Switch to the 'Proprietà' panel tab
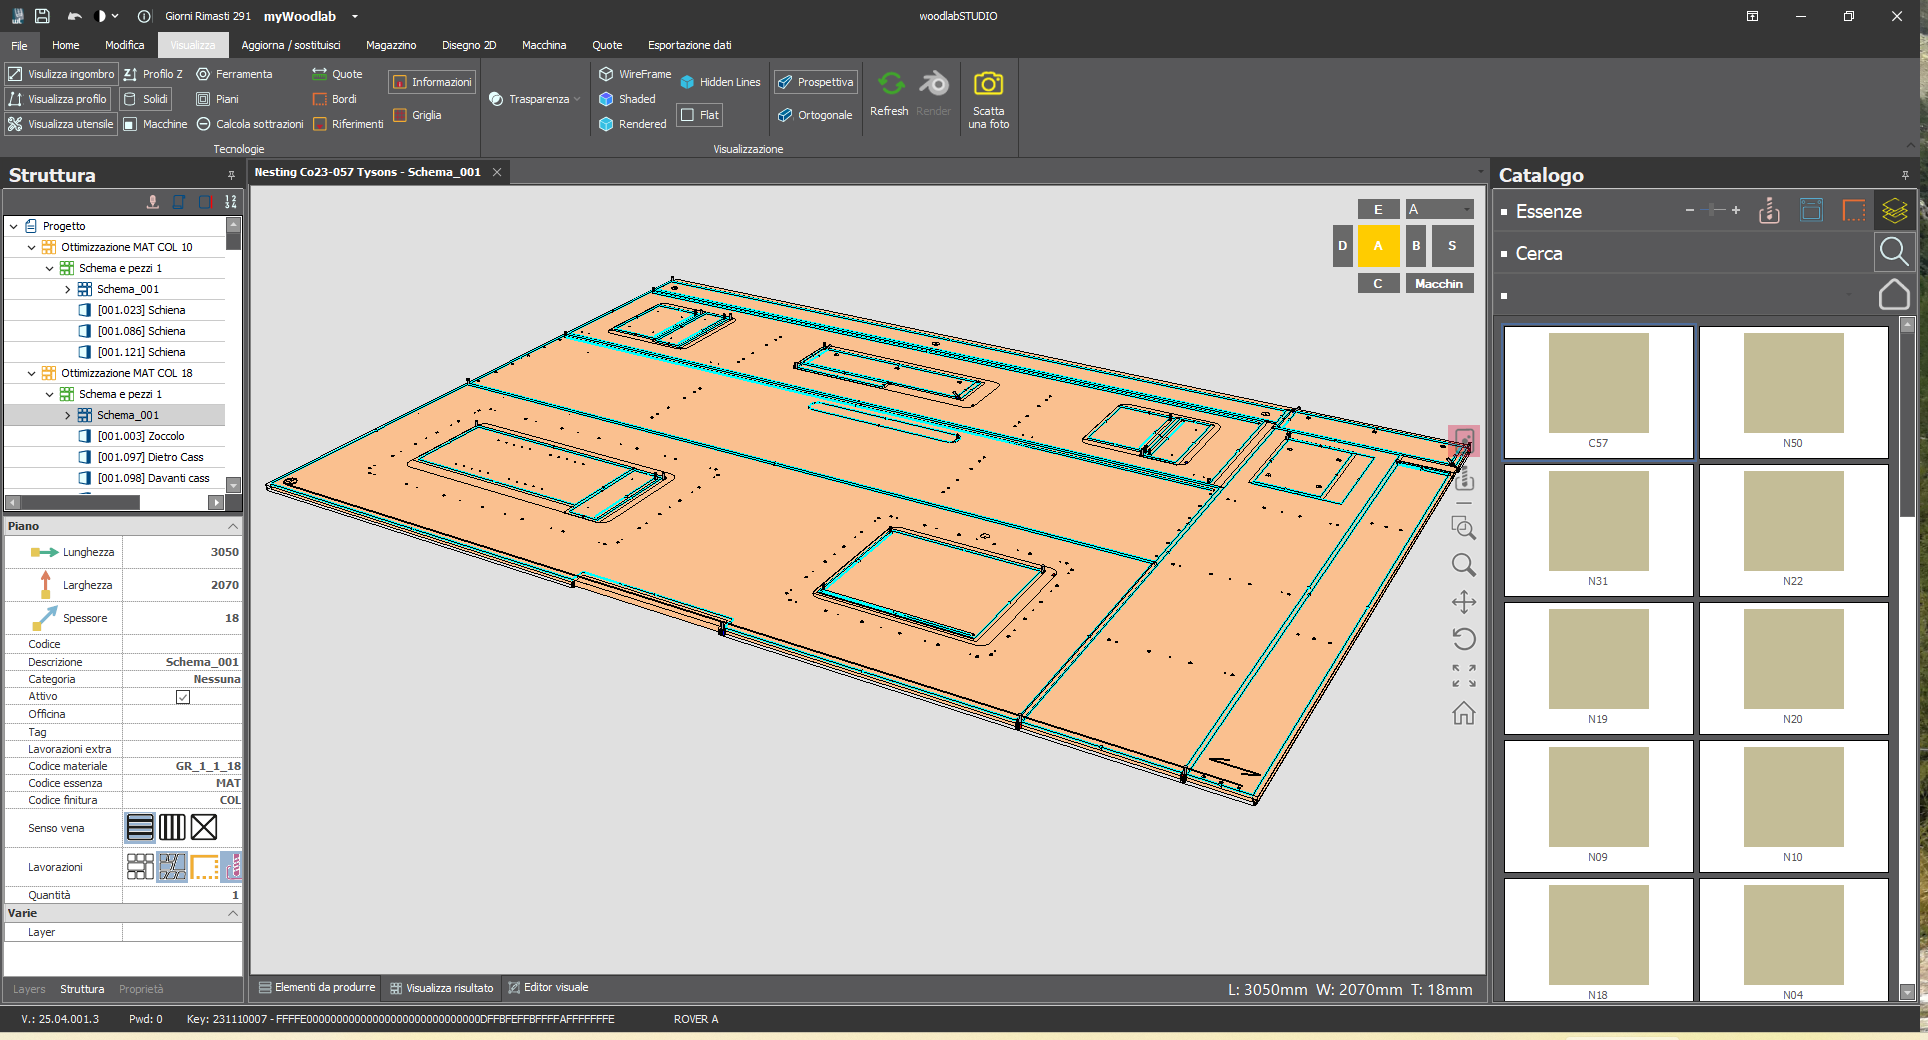Image resolution: width=1928 pixels, height=1040 pixels. click(x=142, y=989)
